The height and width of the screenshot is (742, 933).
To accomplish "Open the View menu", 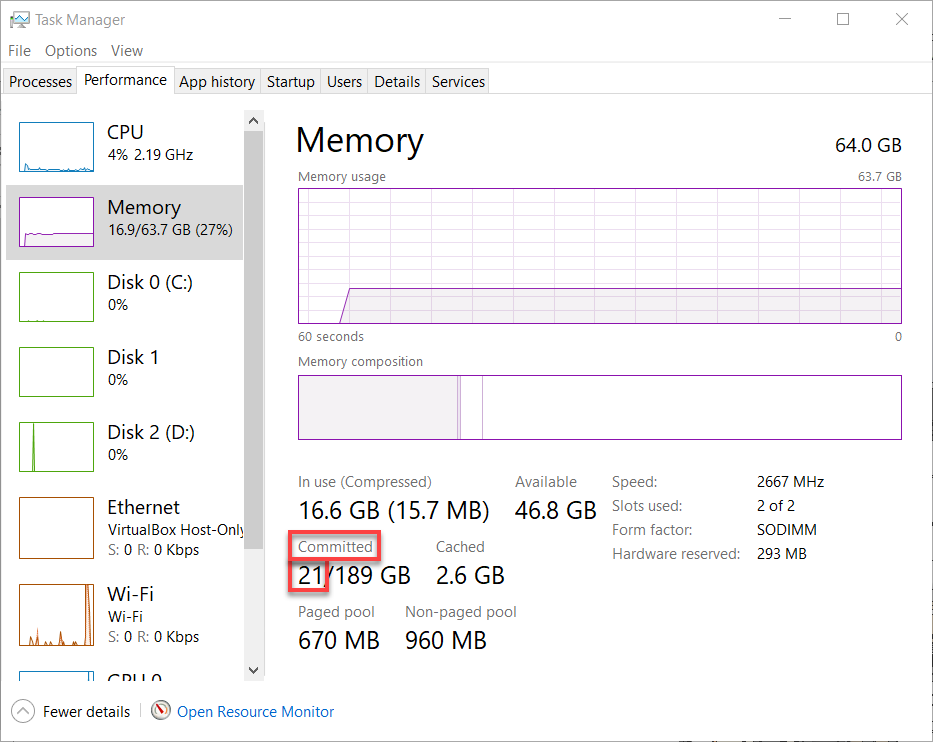I will click(127, 51).
